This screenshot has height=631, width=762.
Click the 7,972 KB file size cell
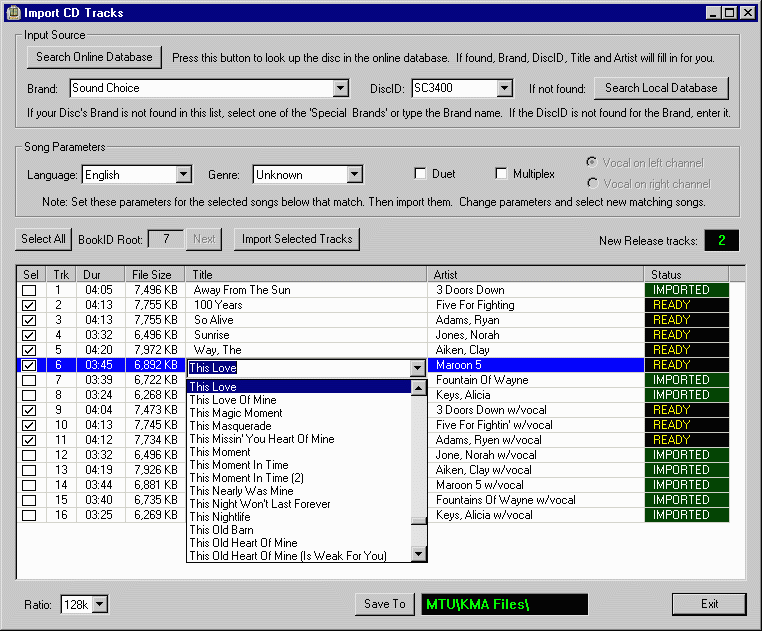tap(155, 350)
